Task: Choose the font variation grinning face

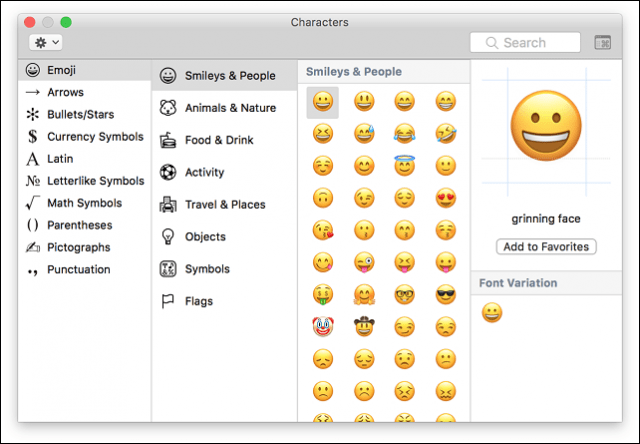Action: click(x=492, y=313)
